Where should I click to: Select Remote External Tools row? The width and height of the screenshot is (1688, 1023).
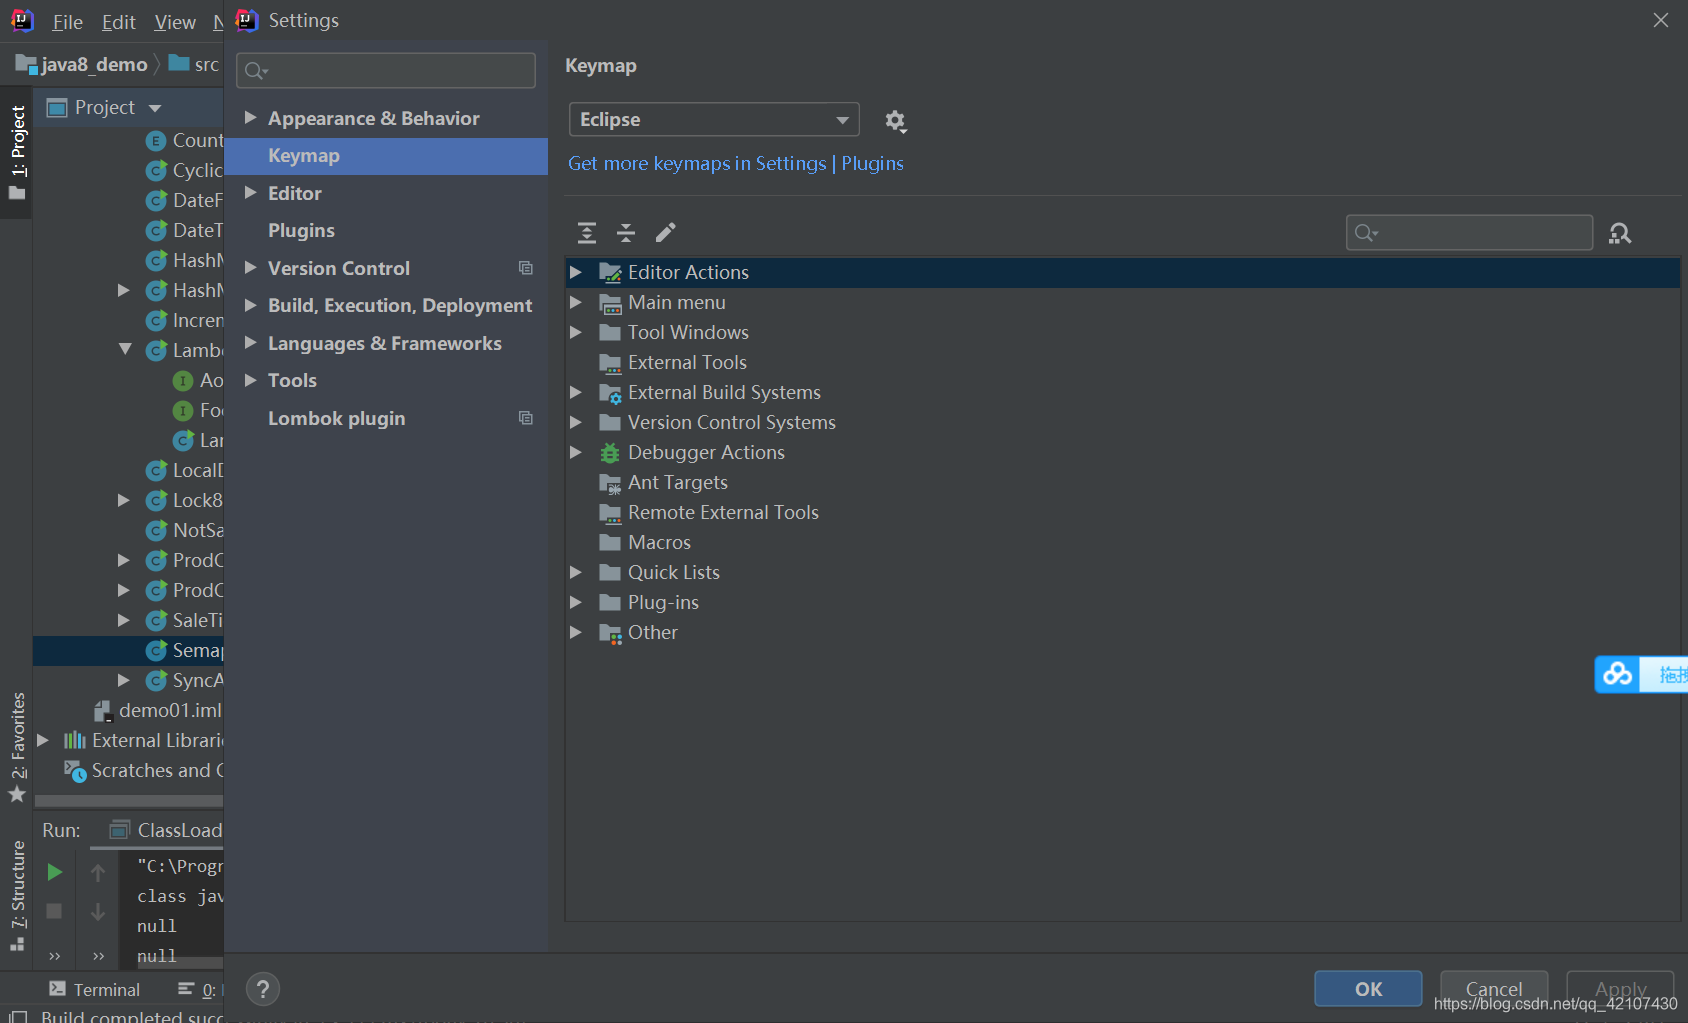click(1122, 512)
